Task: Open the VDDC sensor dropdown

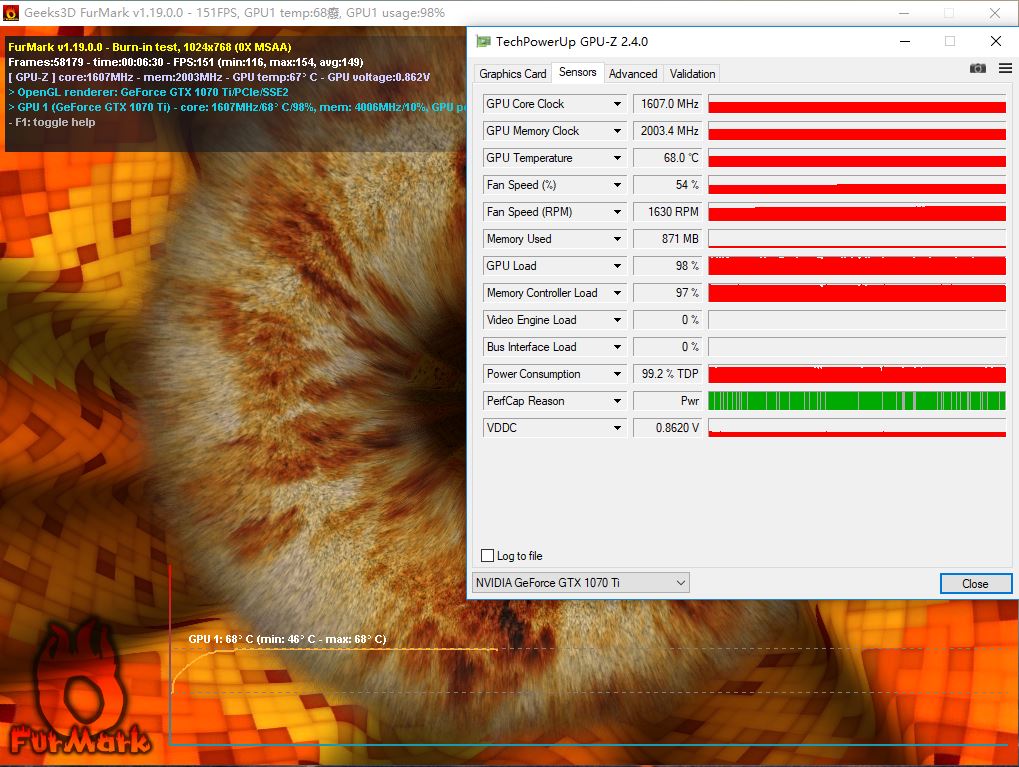Action: [617, 428]
